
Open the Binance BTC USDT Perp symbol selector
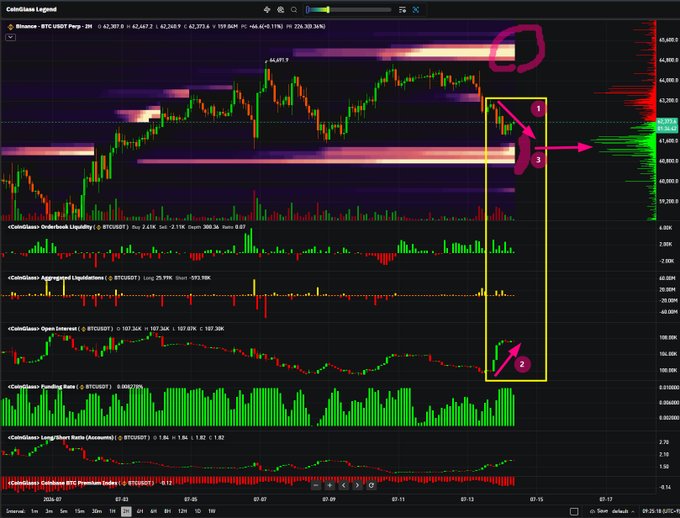point(54,26)
